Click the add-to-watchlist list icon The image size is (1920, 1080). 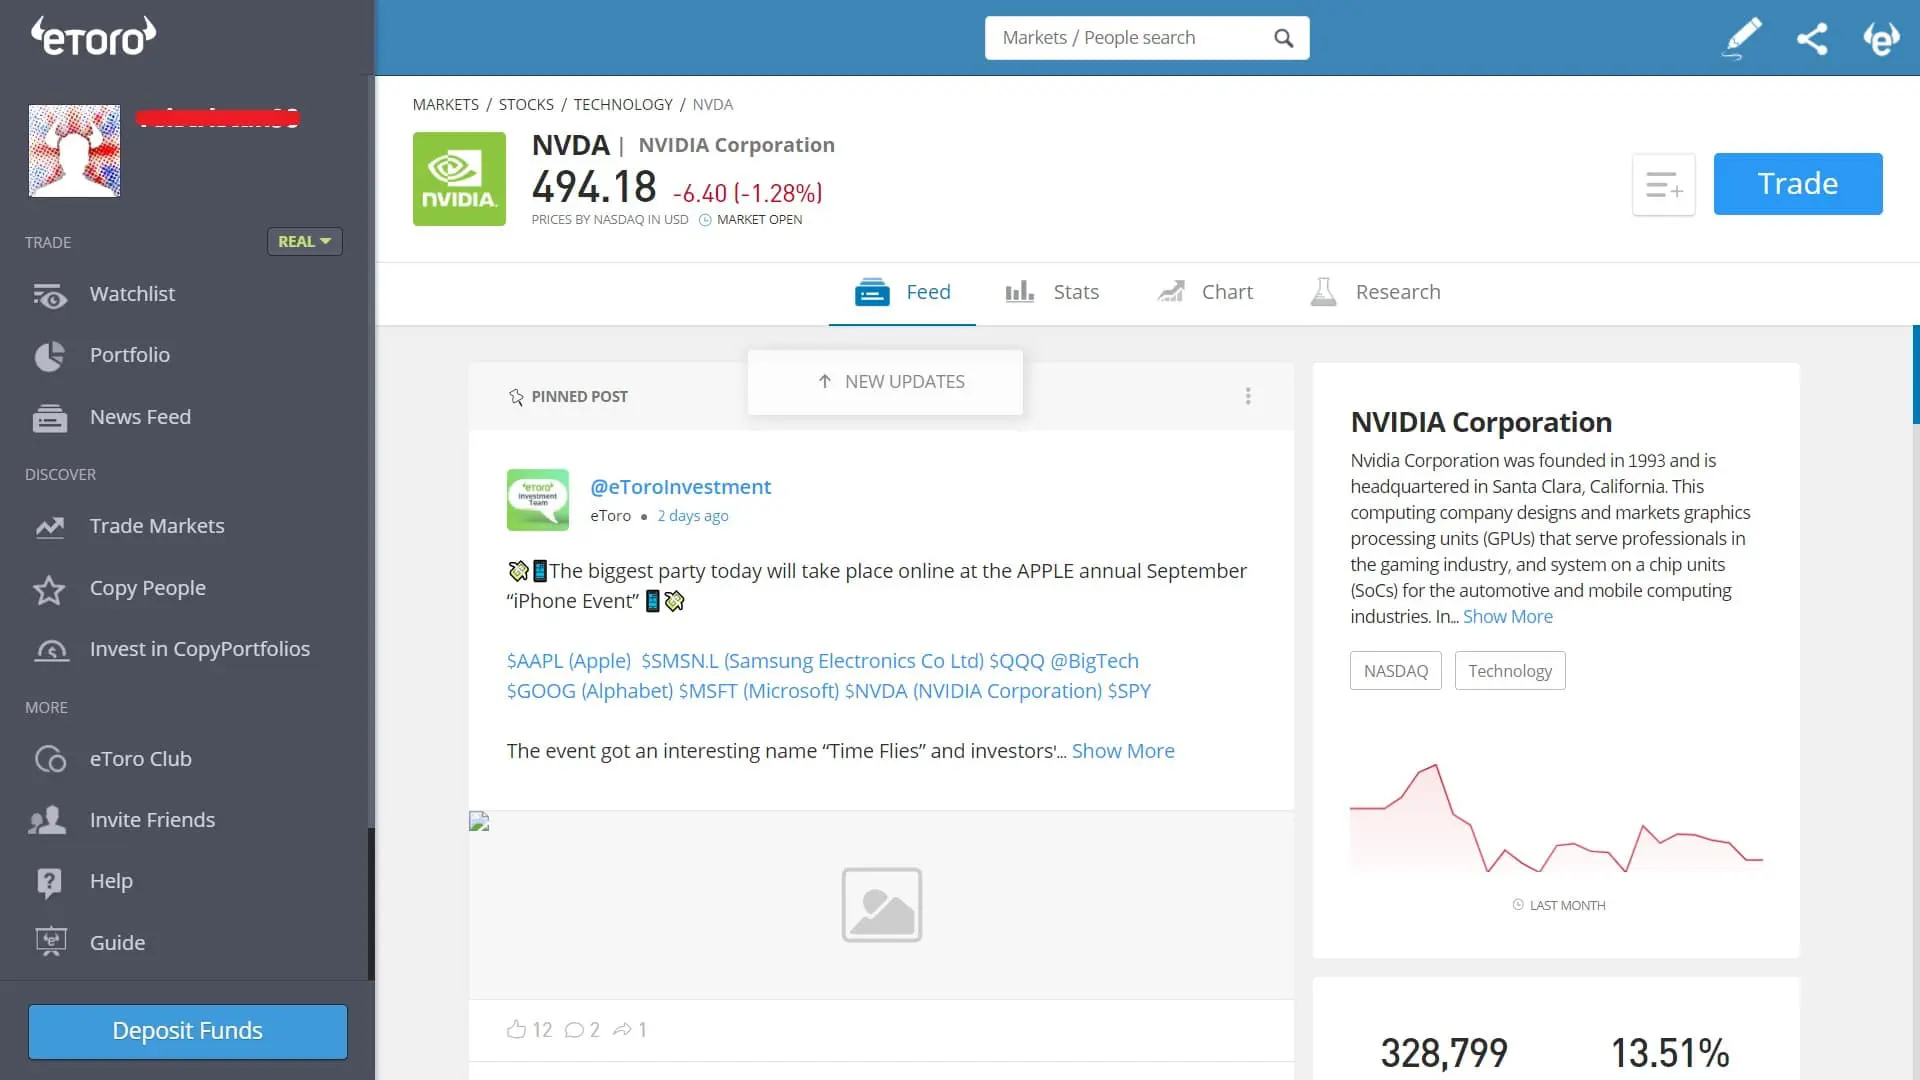[x=1664, y=185]
